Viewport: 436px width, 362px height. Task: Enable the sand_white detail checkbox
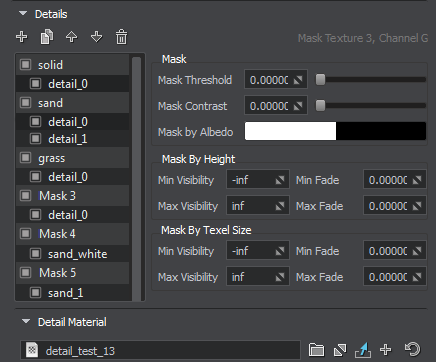[x=35, y=254]
